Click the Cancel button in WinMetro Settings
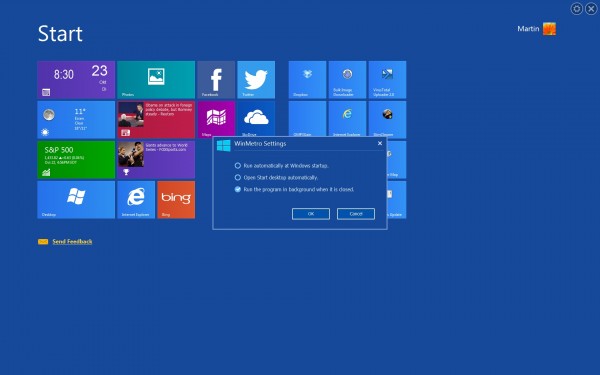Screen dimensions: 600x375 coord(356,214)
